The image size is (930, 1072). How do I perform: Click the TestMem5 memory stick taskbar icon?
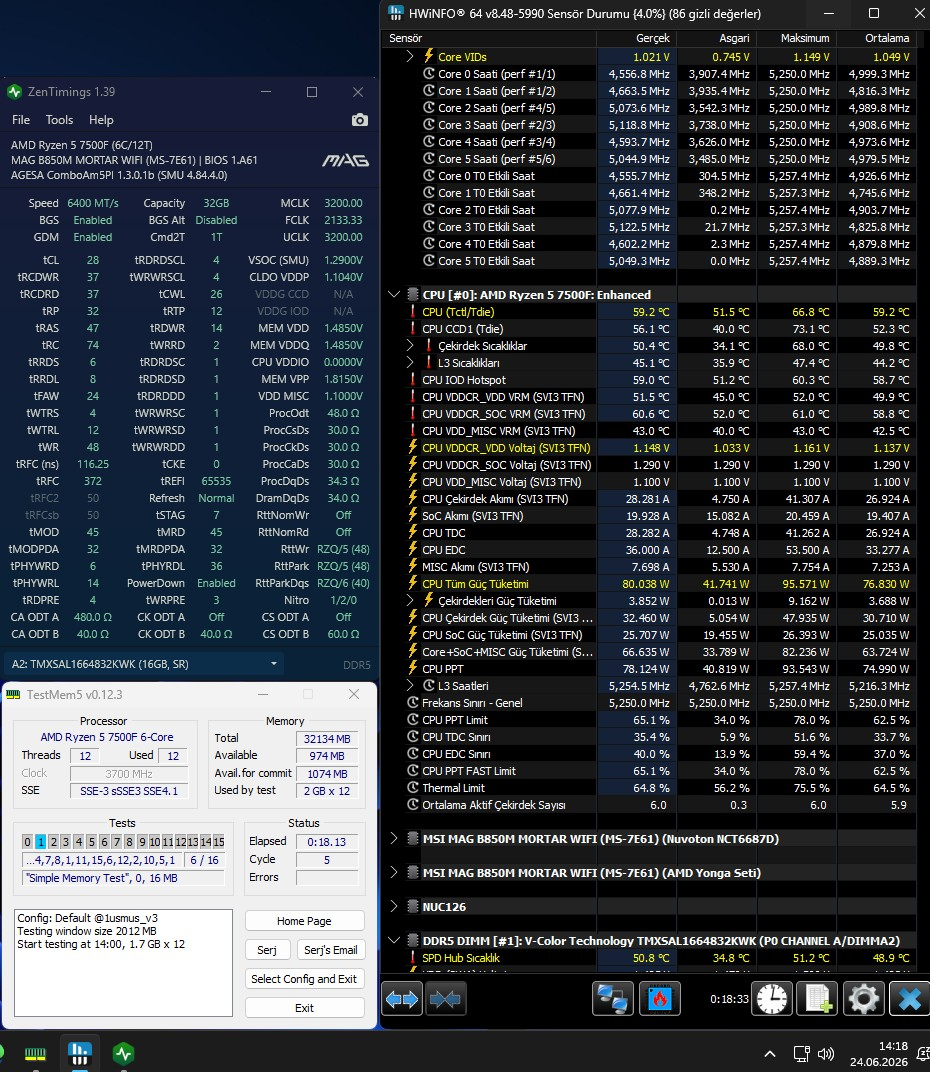35,1054
